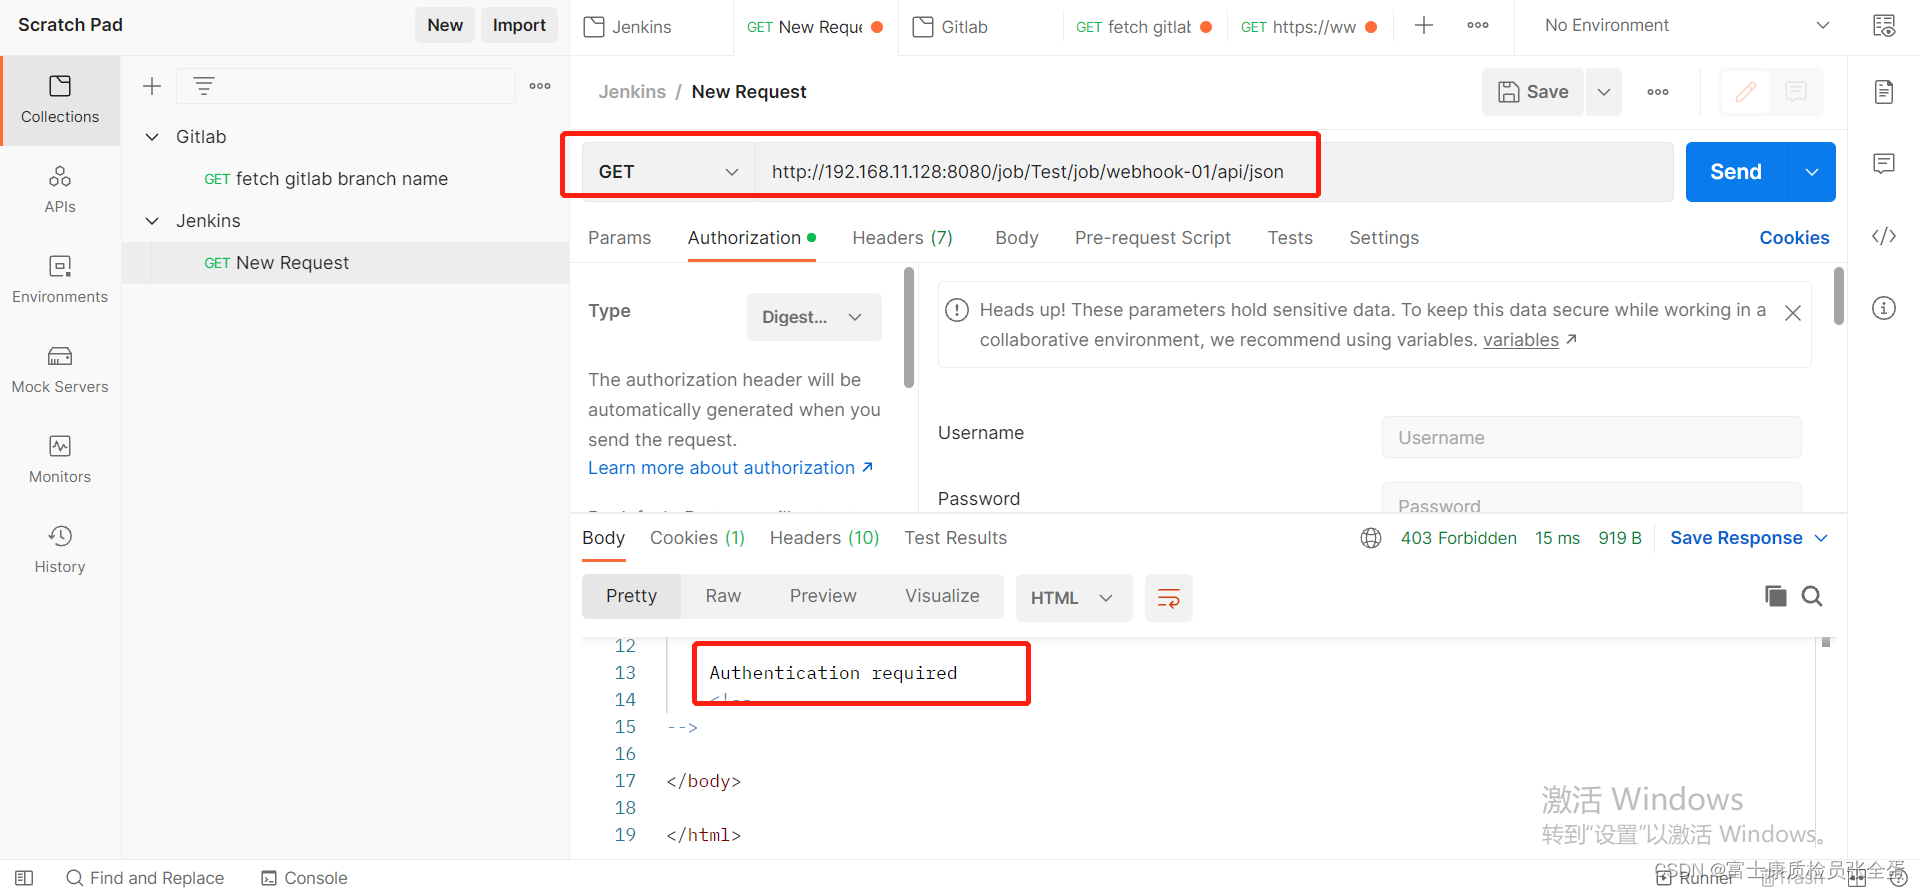This screenshot has height=890, width=1920.
Task: Collapse the Jenkins collection
Action: coord(152,221)
